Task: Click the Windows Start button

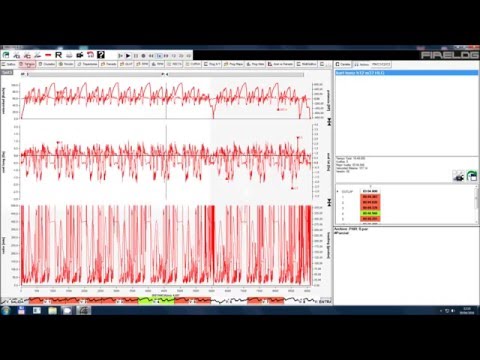Action: click(x=6, y=311)
